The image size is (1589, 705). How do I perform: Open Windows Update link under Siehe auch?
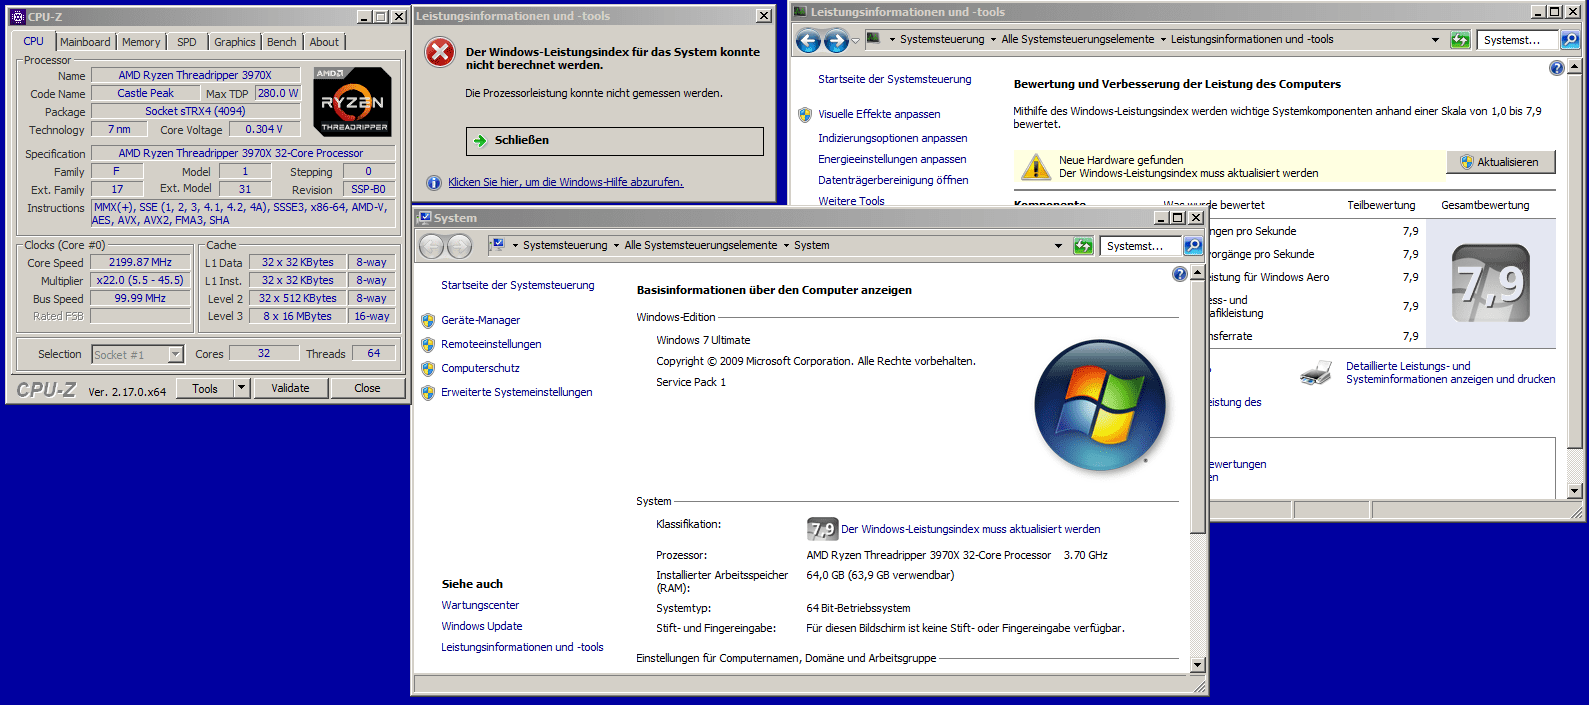point(482,627)
